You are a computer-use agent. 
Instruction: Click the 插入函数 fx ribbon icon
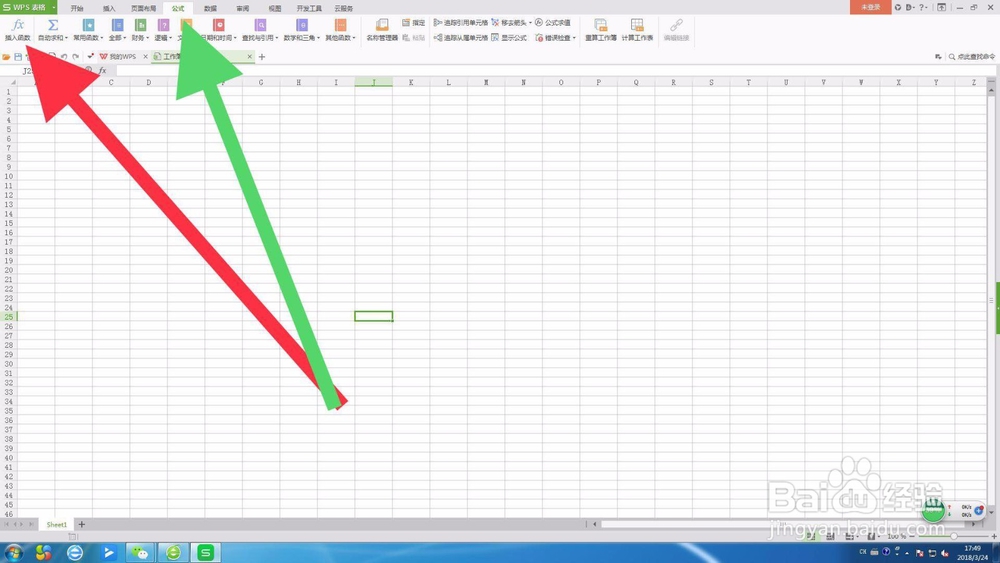coord(18,26)
